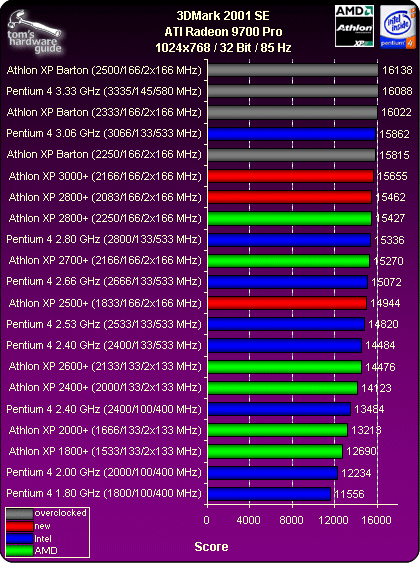Click the 'new' legend label
420x563 pixels.
click(42, 526)
